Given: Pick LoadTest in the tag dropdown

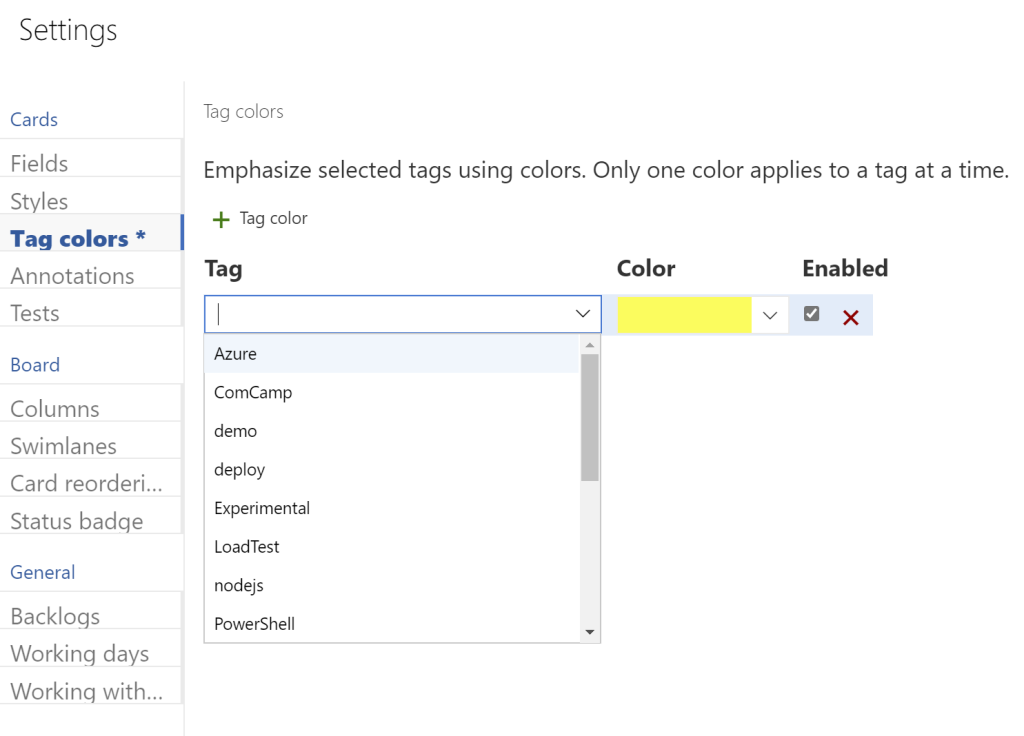Looking at the screenshot, I should pos(392,547).
